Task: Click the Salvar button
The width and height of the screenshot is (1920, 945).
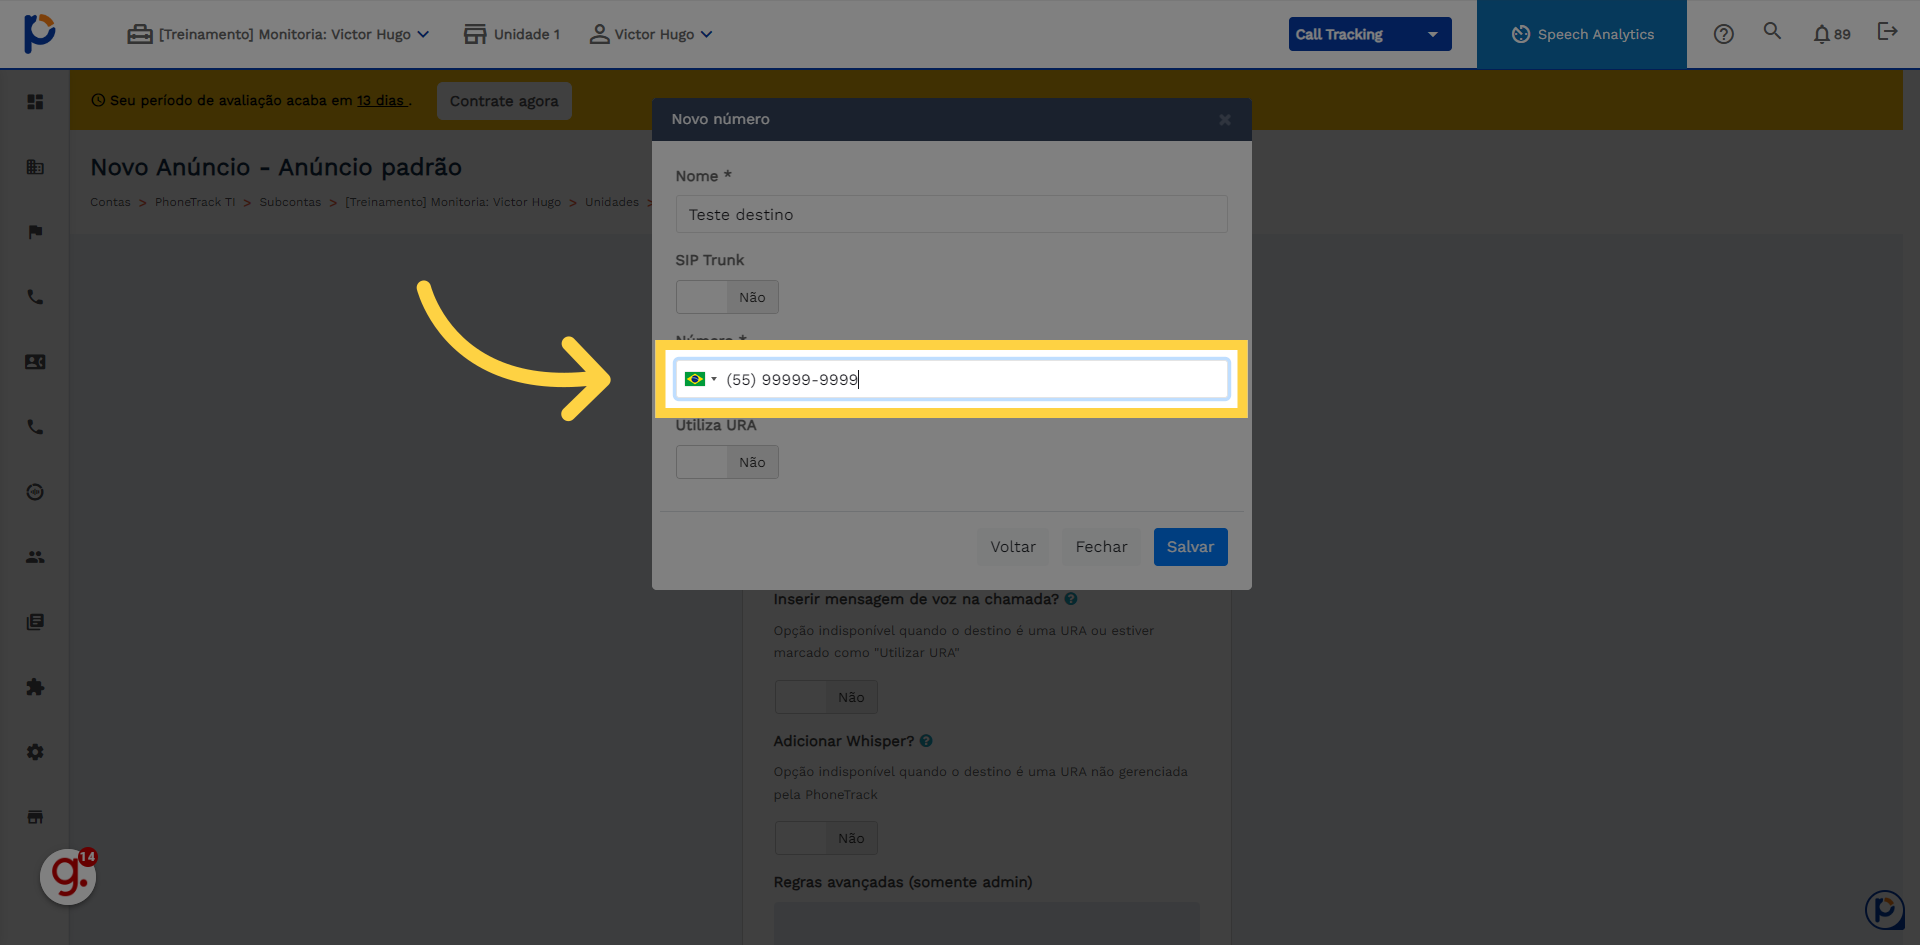Action: pos(1190,547)
